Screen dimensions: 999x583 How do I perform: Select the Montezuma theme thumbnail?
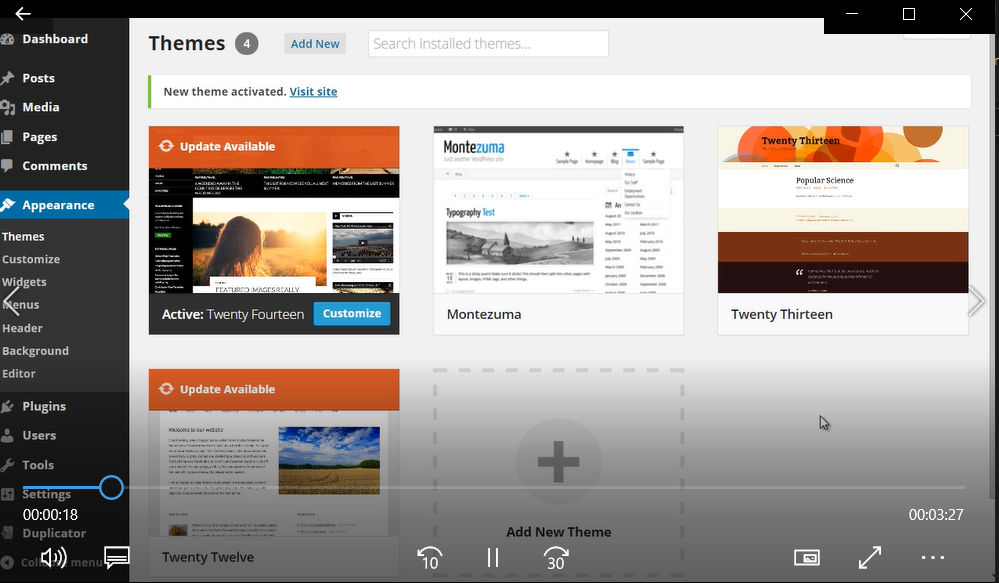[x=558, y=210]
